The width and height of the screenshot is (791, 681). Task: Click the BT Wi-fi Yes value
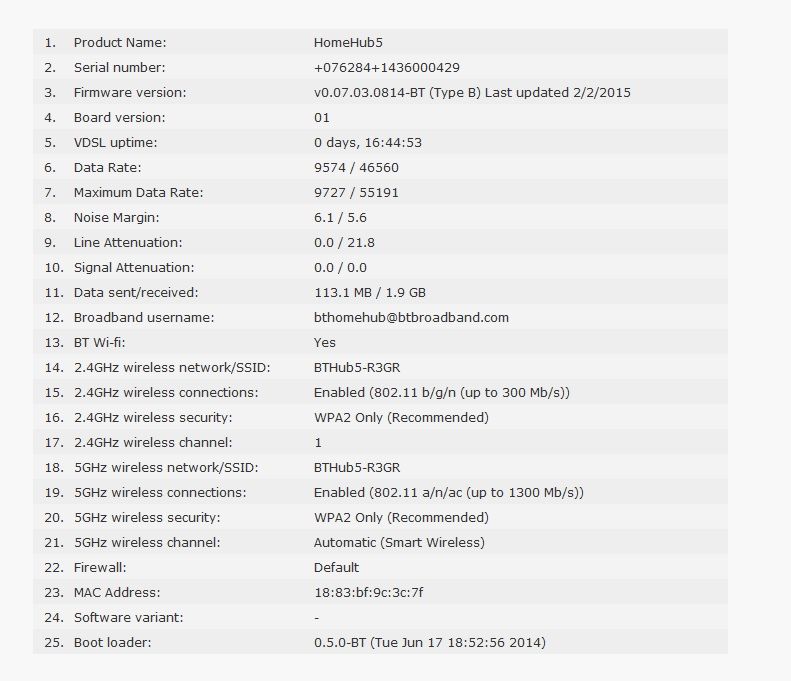(x=324, y=343)
